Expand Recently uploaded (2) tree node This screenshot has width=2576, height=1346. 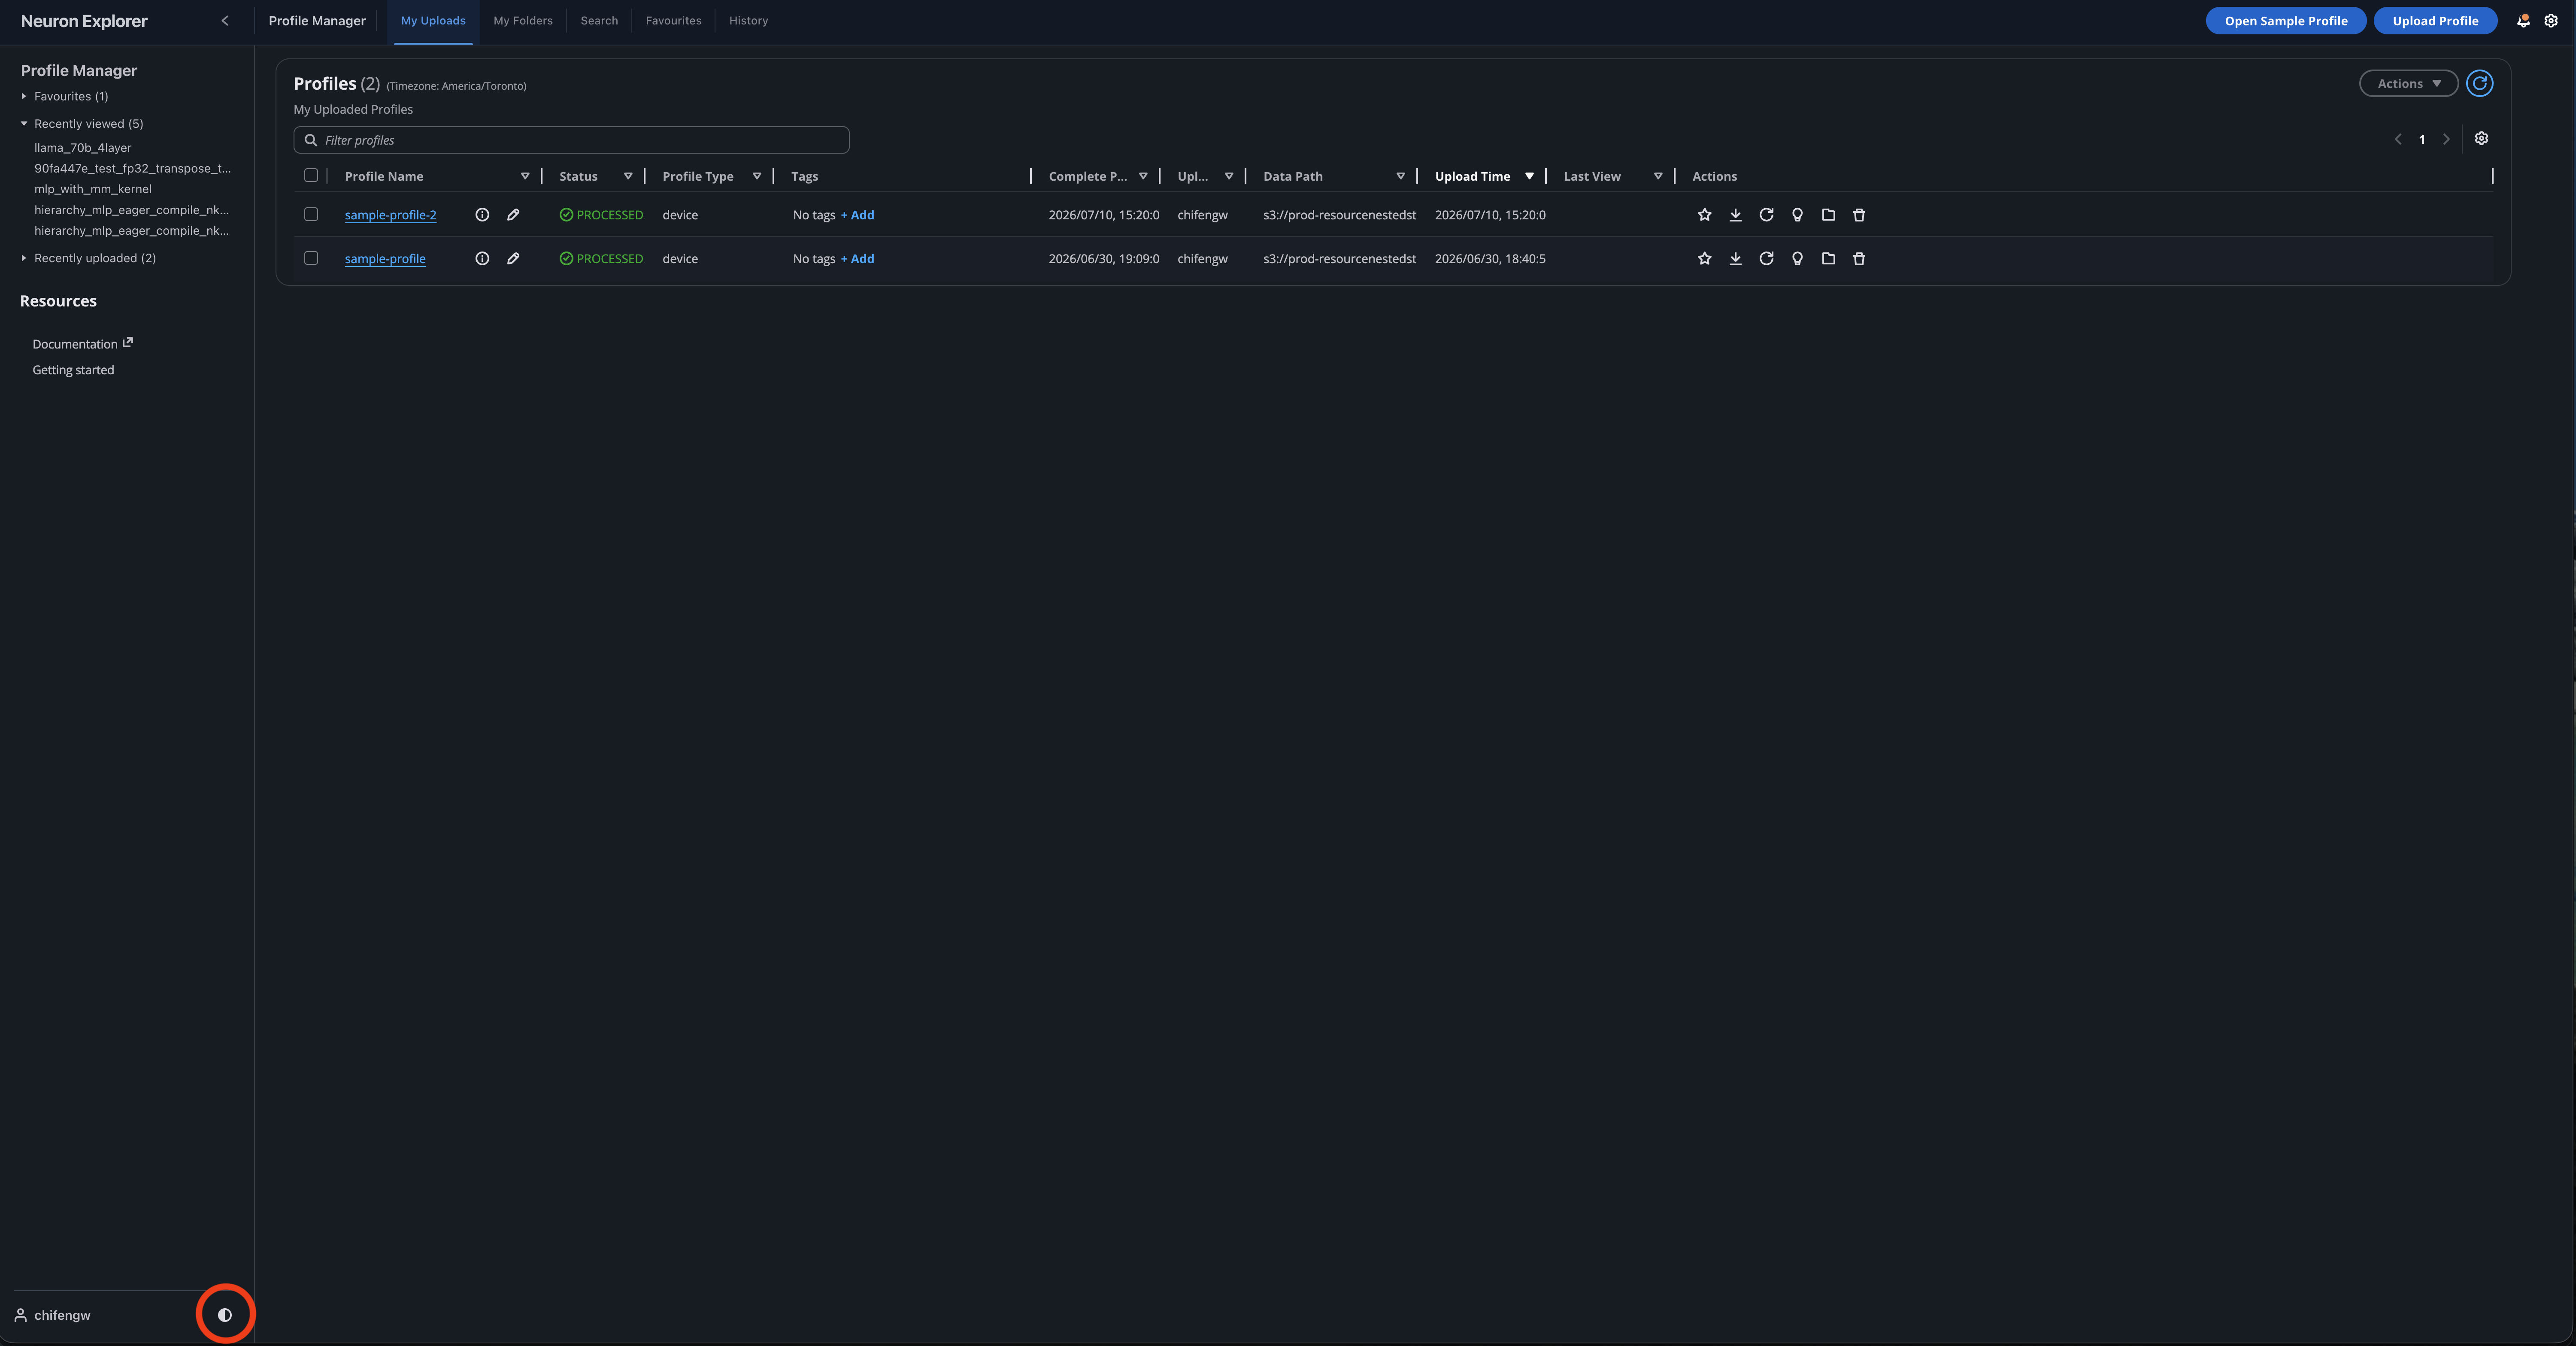tap(24, 258)
